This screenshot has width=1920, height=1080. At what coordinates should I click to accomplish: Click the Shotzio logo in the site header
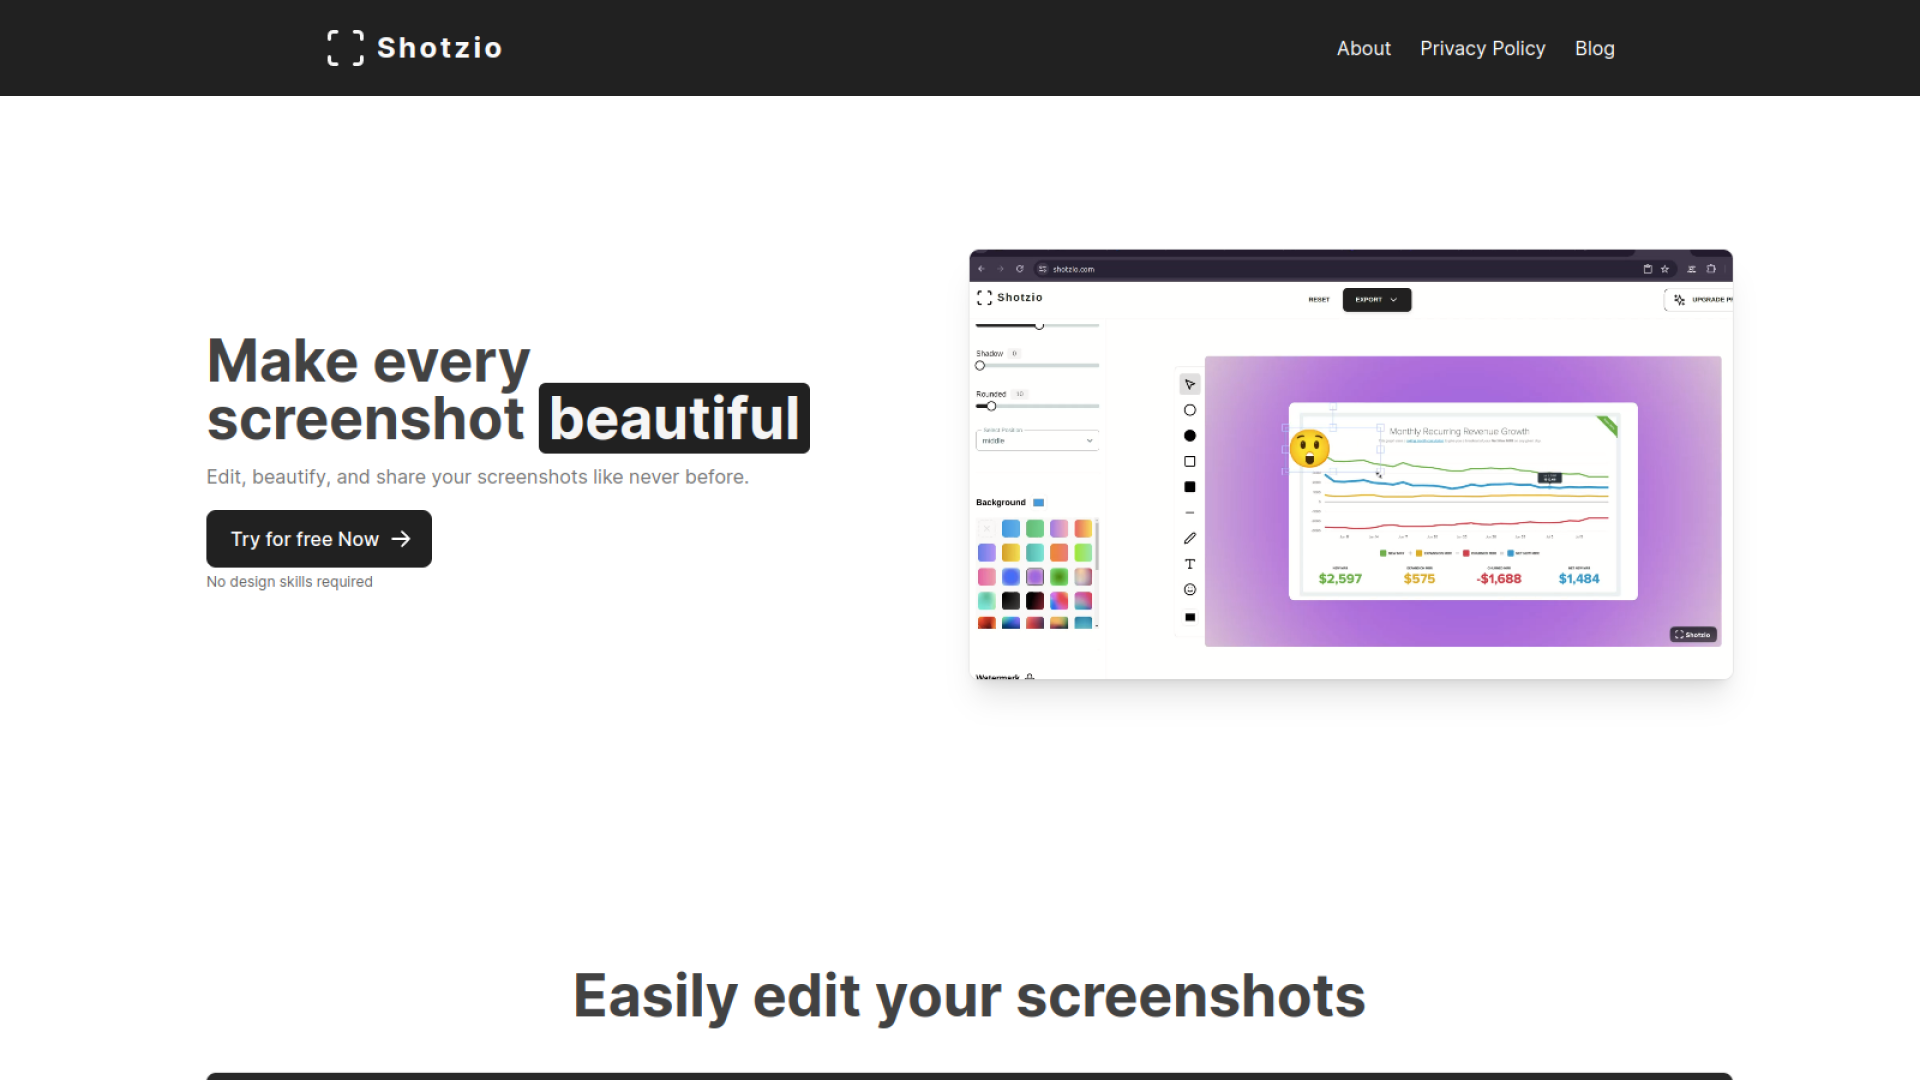pyautogui.click(x=414, y=48)
